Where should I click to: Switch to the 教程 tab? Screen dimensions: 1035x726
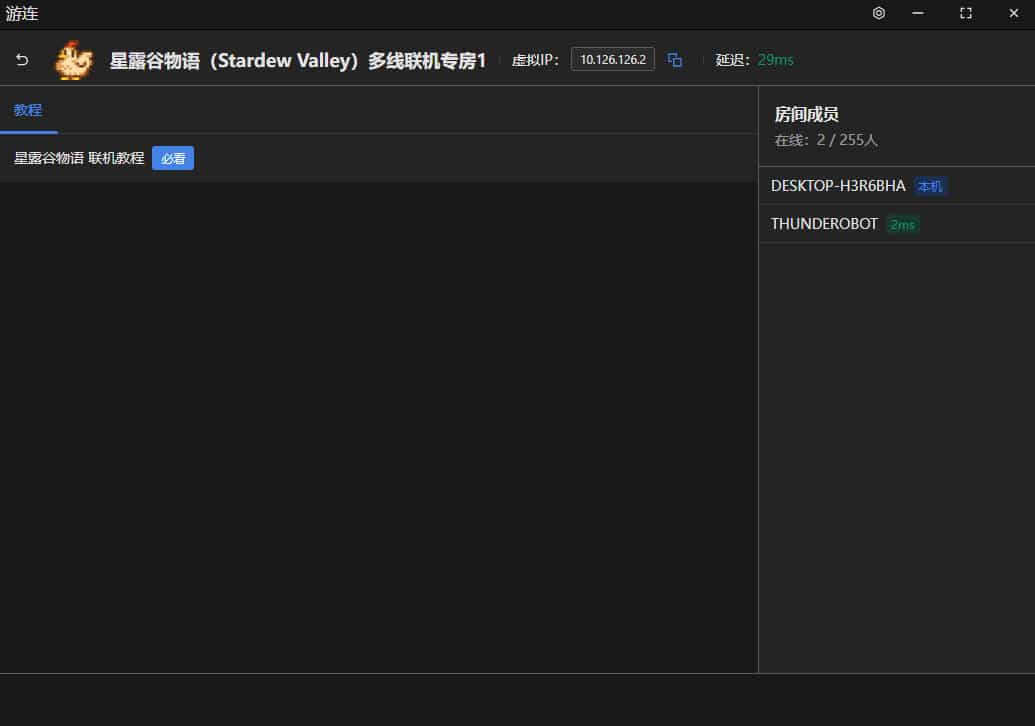(x=28, y=110)
